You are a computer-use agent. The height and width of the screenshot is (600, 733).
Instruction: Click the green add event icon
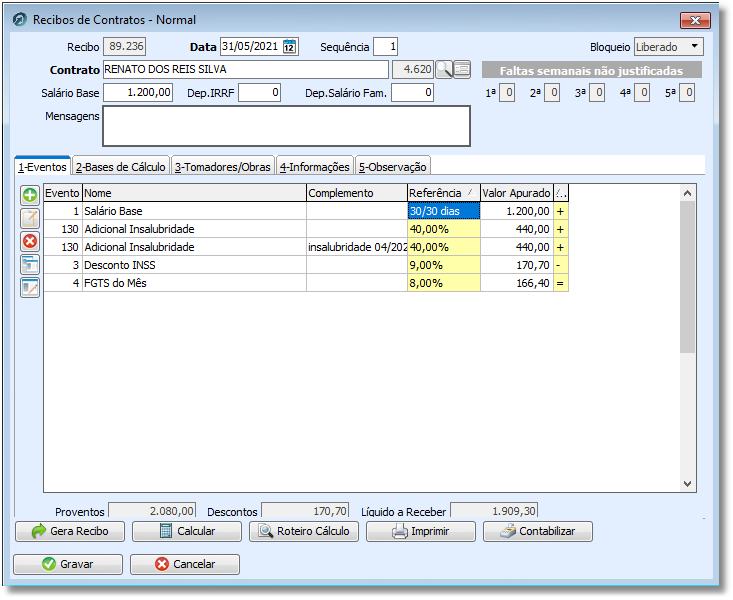(x=30, y=195)
